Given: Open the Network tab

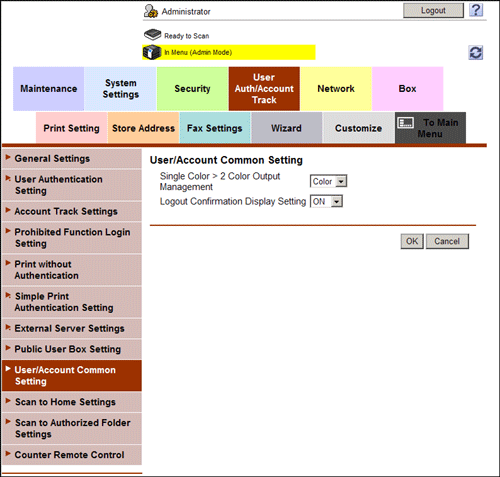Looking at the screenshot, I should (336, 89).
